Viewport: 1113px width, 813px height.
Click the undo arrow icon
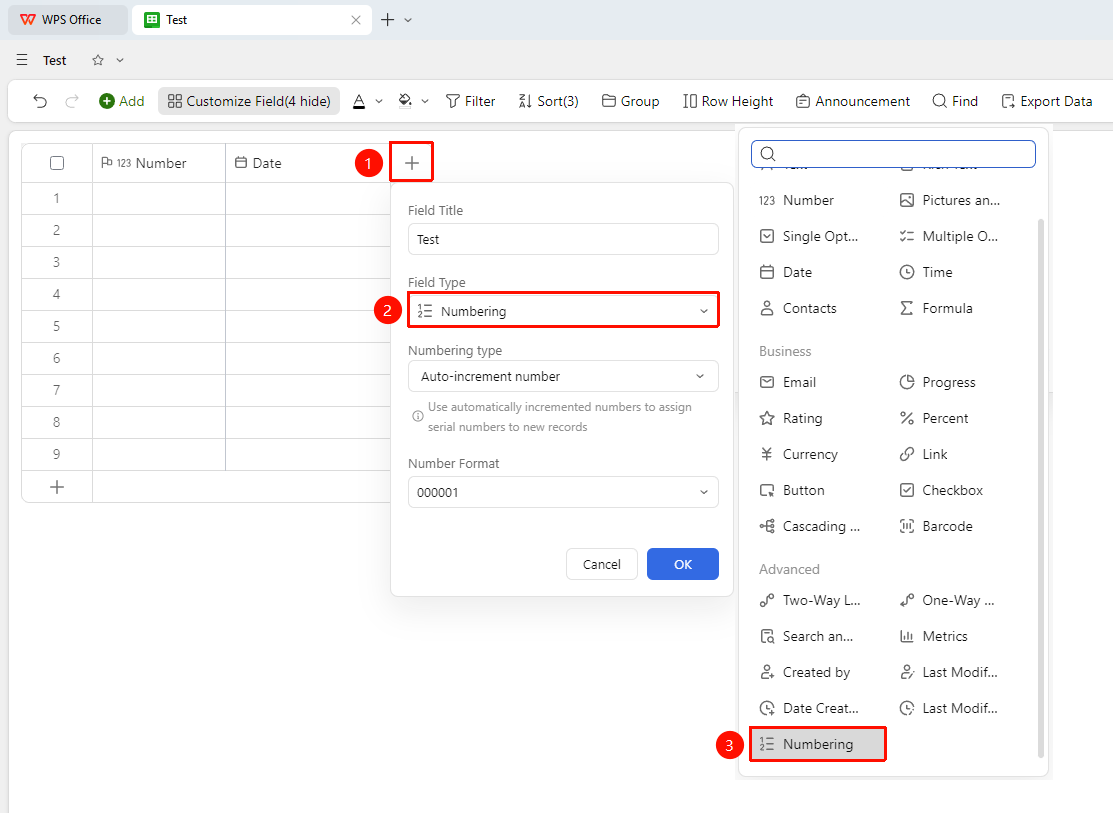pos(40,101)
